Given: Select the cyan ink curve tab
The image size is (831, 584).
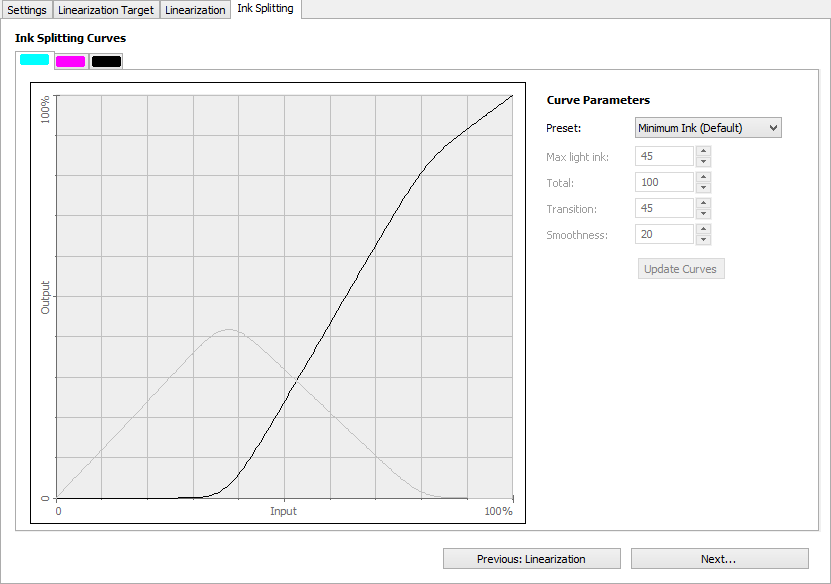Looking at the screenshot, I should click(34, 60).
